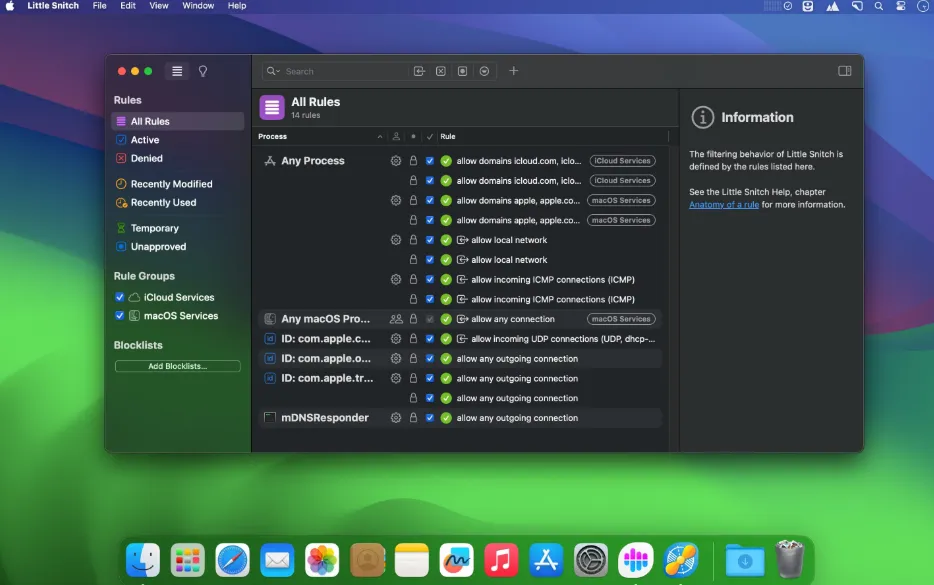
Task: Click the lock icon in the mDNSResponder row
Action: 413,418
